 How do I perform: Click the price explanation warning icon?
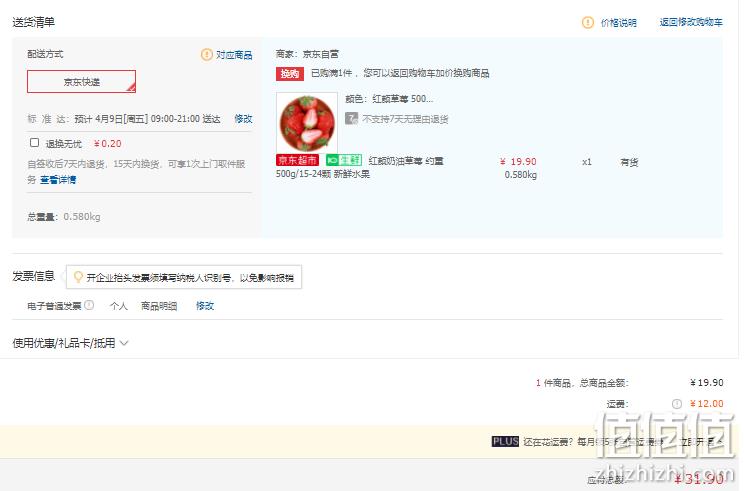coord(587,22)
